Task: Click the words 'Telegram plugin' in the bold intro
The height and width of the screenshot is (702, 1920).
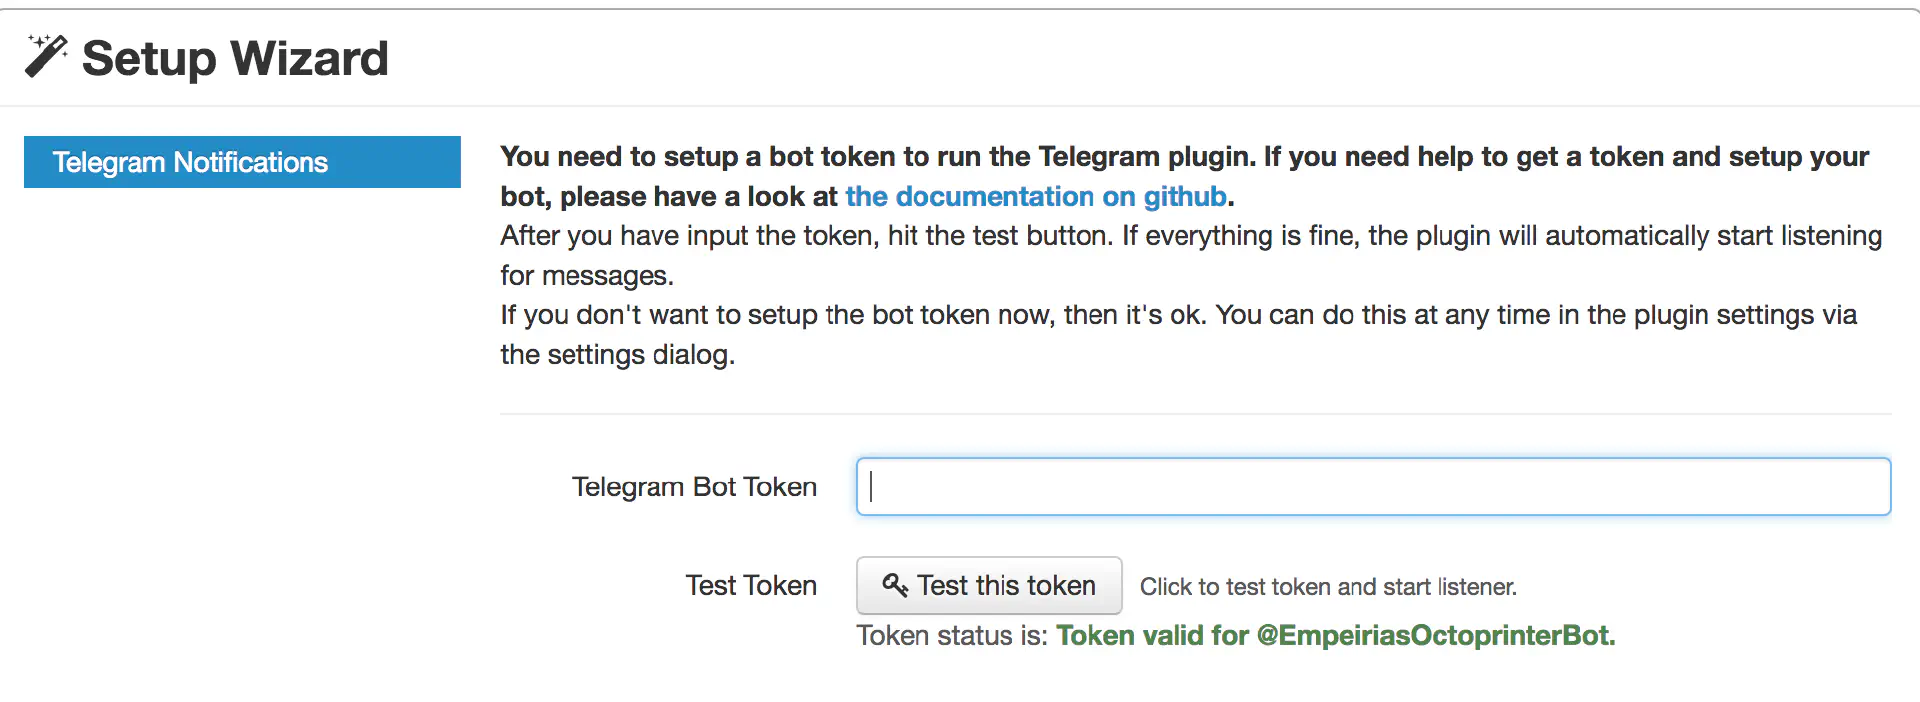Action: pos(1146,157)
